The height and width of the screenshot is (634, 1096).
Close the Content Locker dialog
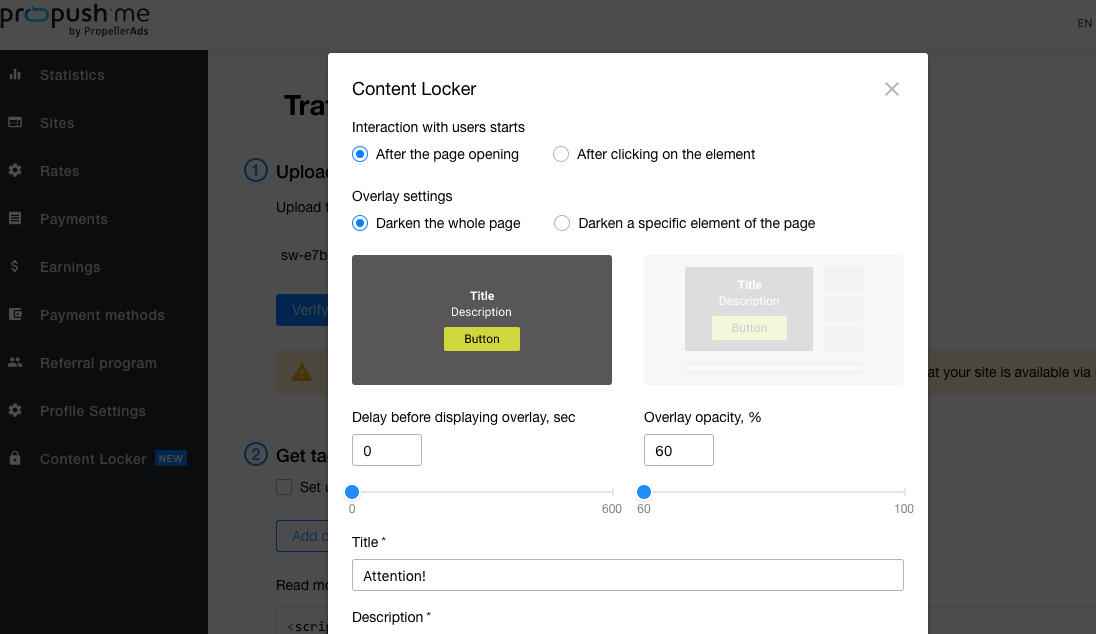coord(891,89)
